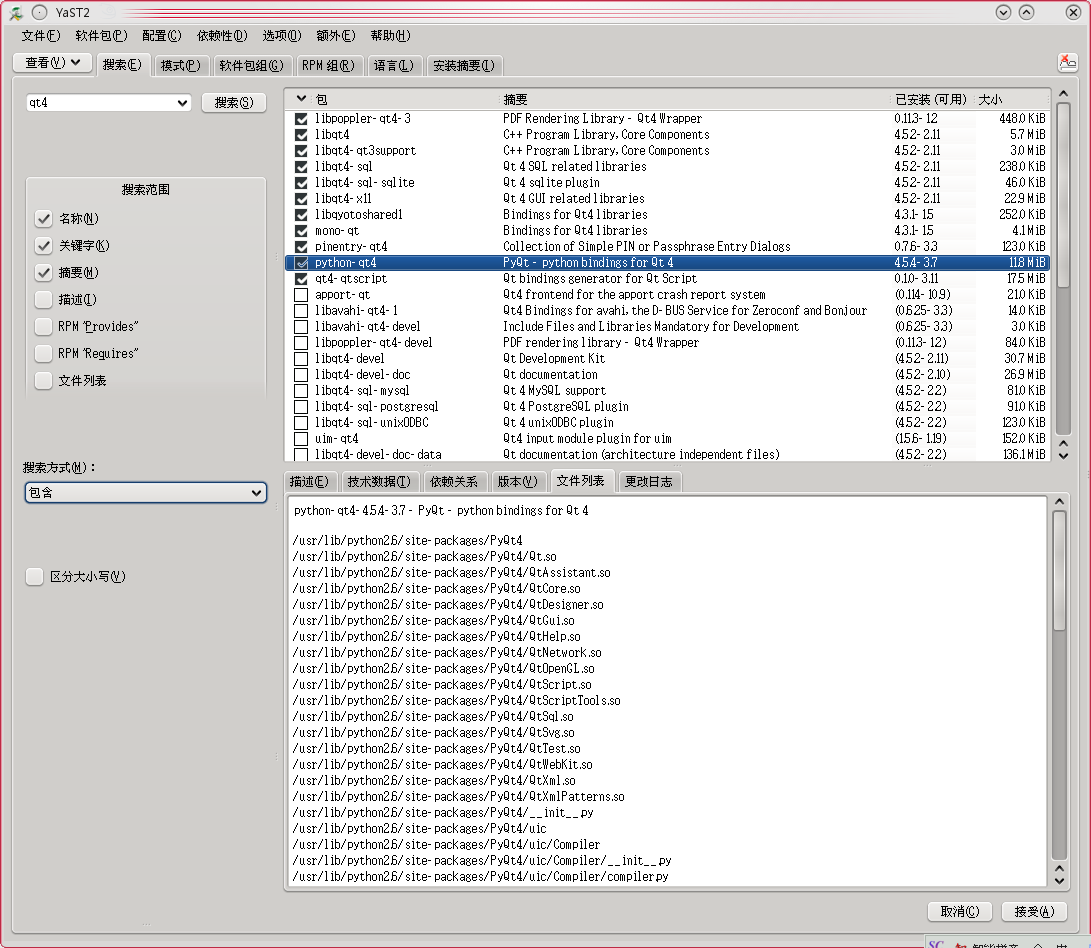Enable RPM "Requires" search checkbox
Viewport: 1091px width, 948px height.
(43, 354)
